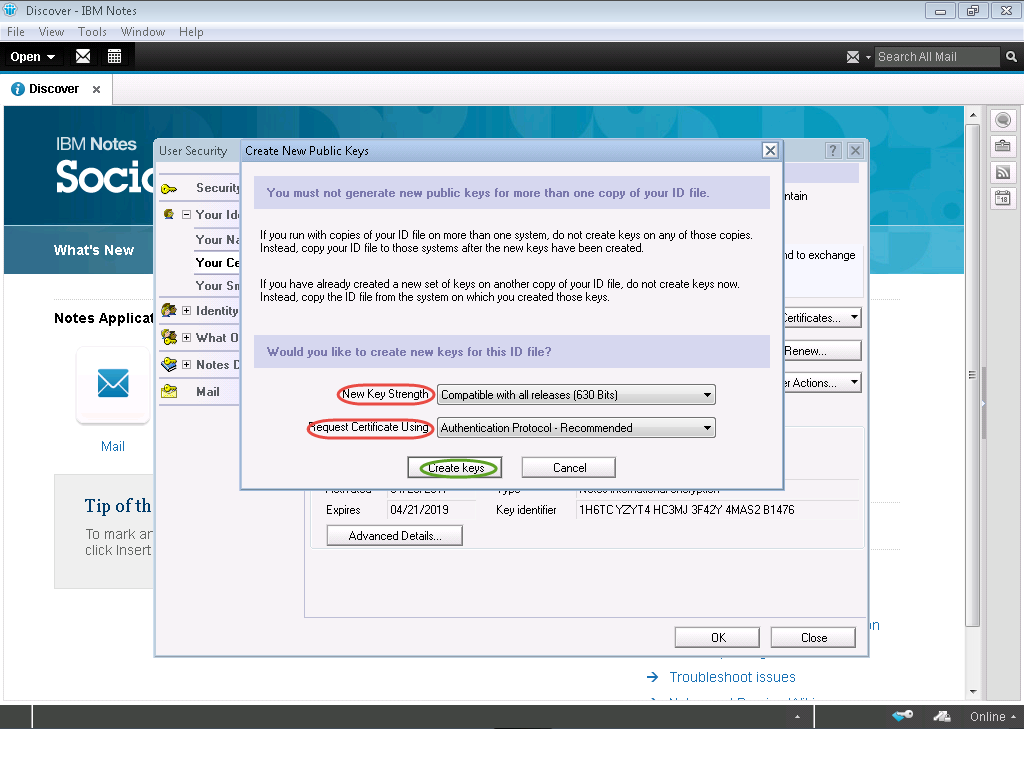Select Your Names in the tree

coord(217,240)
